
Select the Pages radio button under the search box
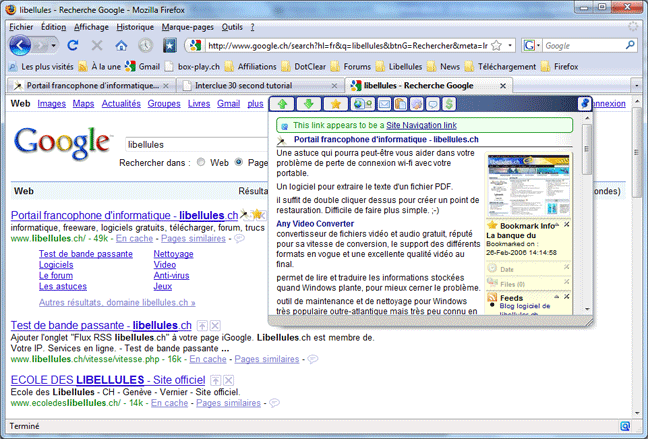(x=238, y=162)
